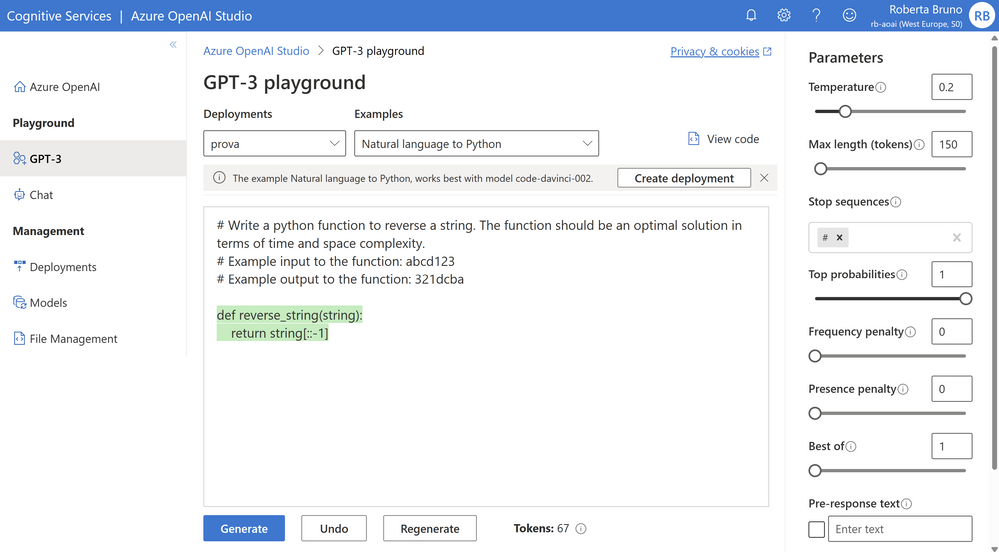
Task: Click the Frequency penalty value field
Action: (x=952, y=331)
